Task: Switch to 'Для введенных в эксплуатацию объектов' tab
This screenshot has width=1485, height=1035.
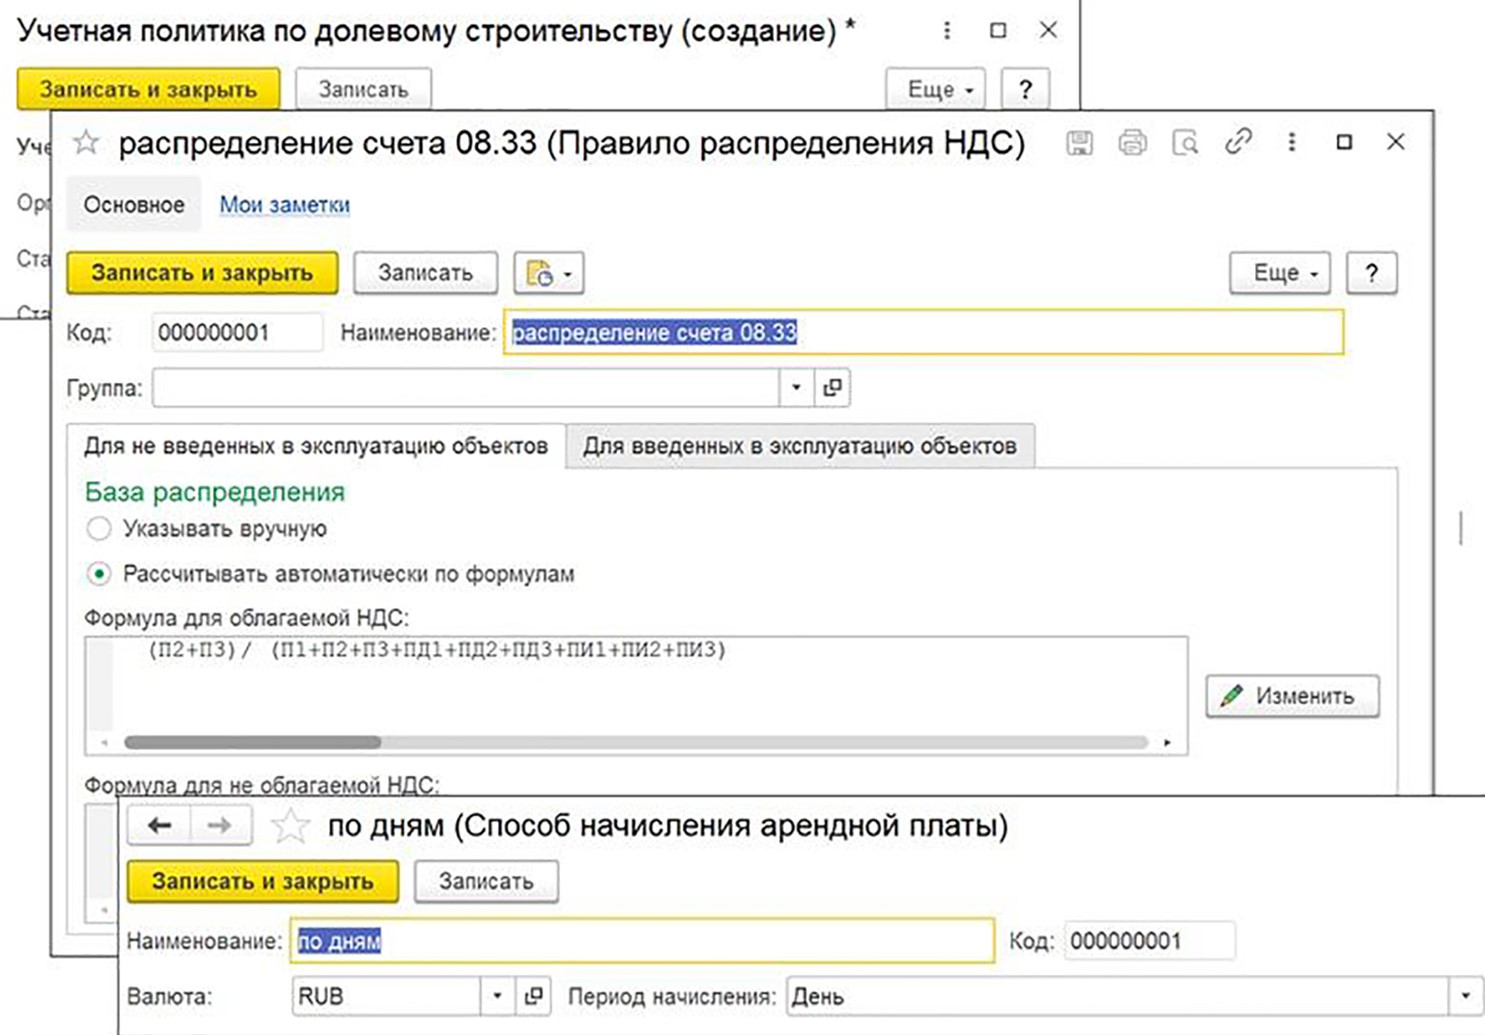Action: tap(800, 446)
